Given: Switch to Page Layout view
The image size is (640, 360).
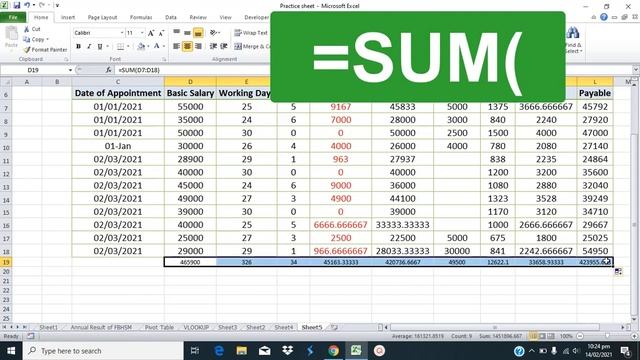Looking at the screenshot, I should click(x=542, y=336).
